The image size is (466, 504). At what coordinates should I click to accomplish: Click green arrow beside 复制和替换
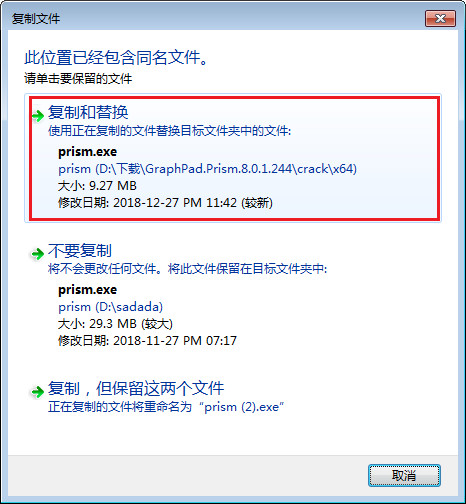(38, 116)
